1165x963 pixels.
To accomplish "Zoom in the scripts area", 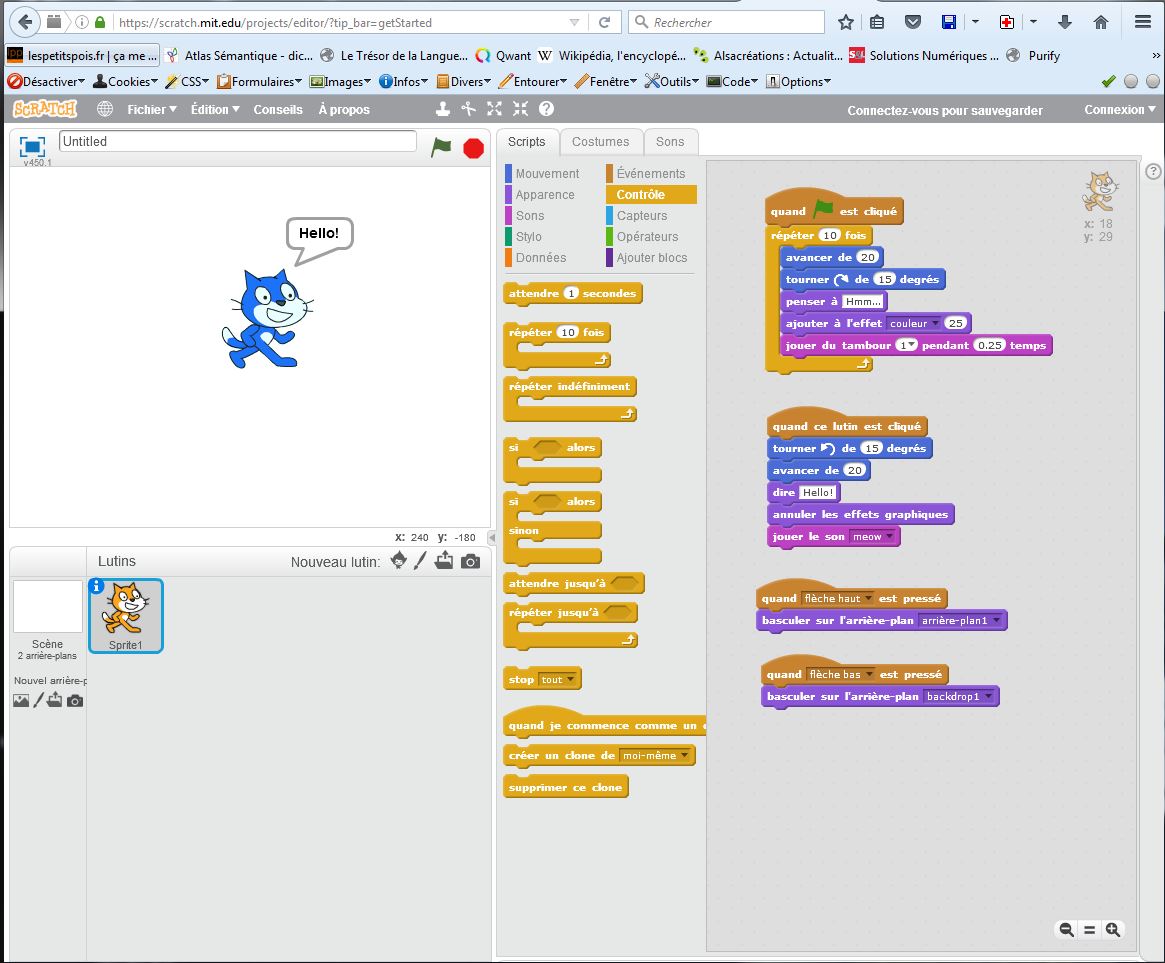I will coord(1113,930).
